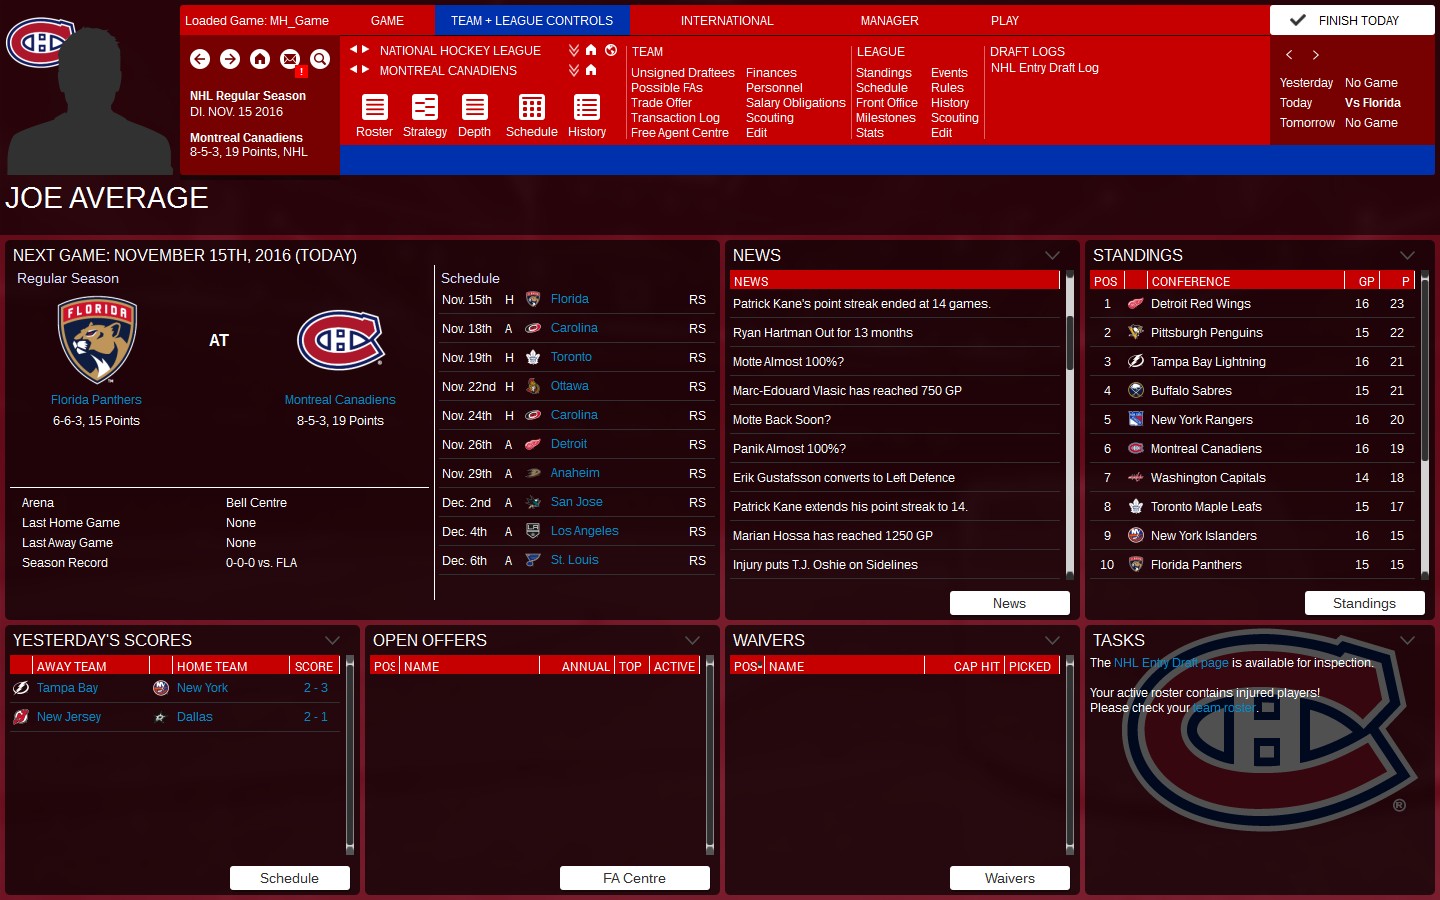Image resolution: width=1440 pixels, height=900 pixels.
Task: Open the MANAGER menu
Action: coord(888,20)
